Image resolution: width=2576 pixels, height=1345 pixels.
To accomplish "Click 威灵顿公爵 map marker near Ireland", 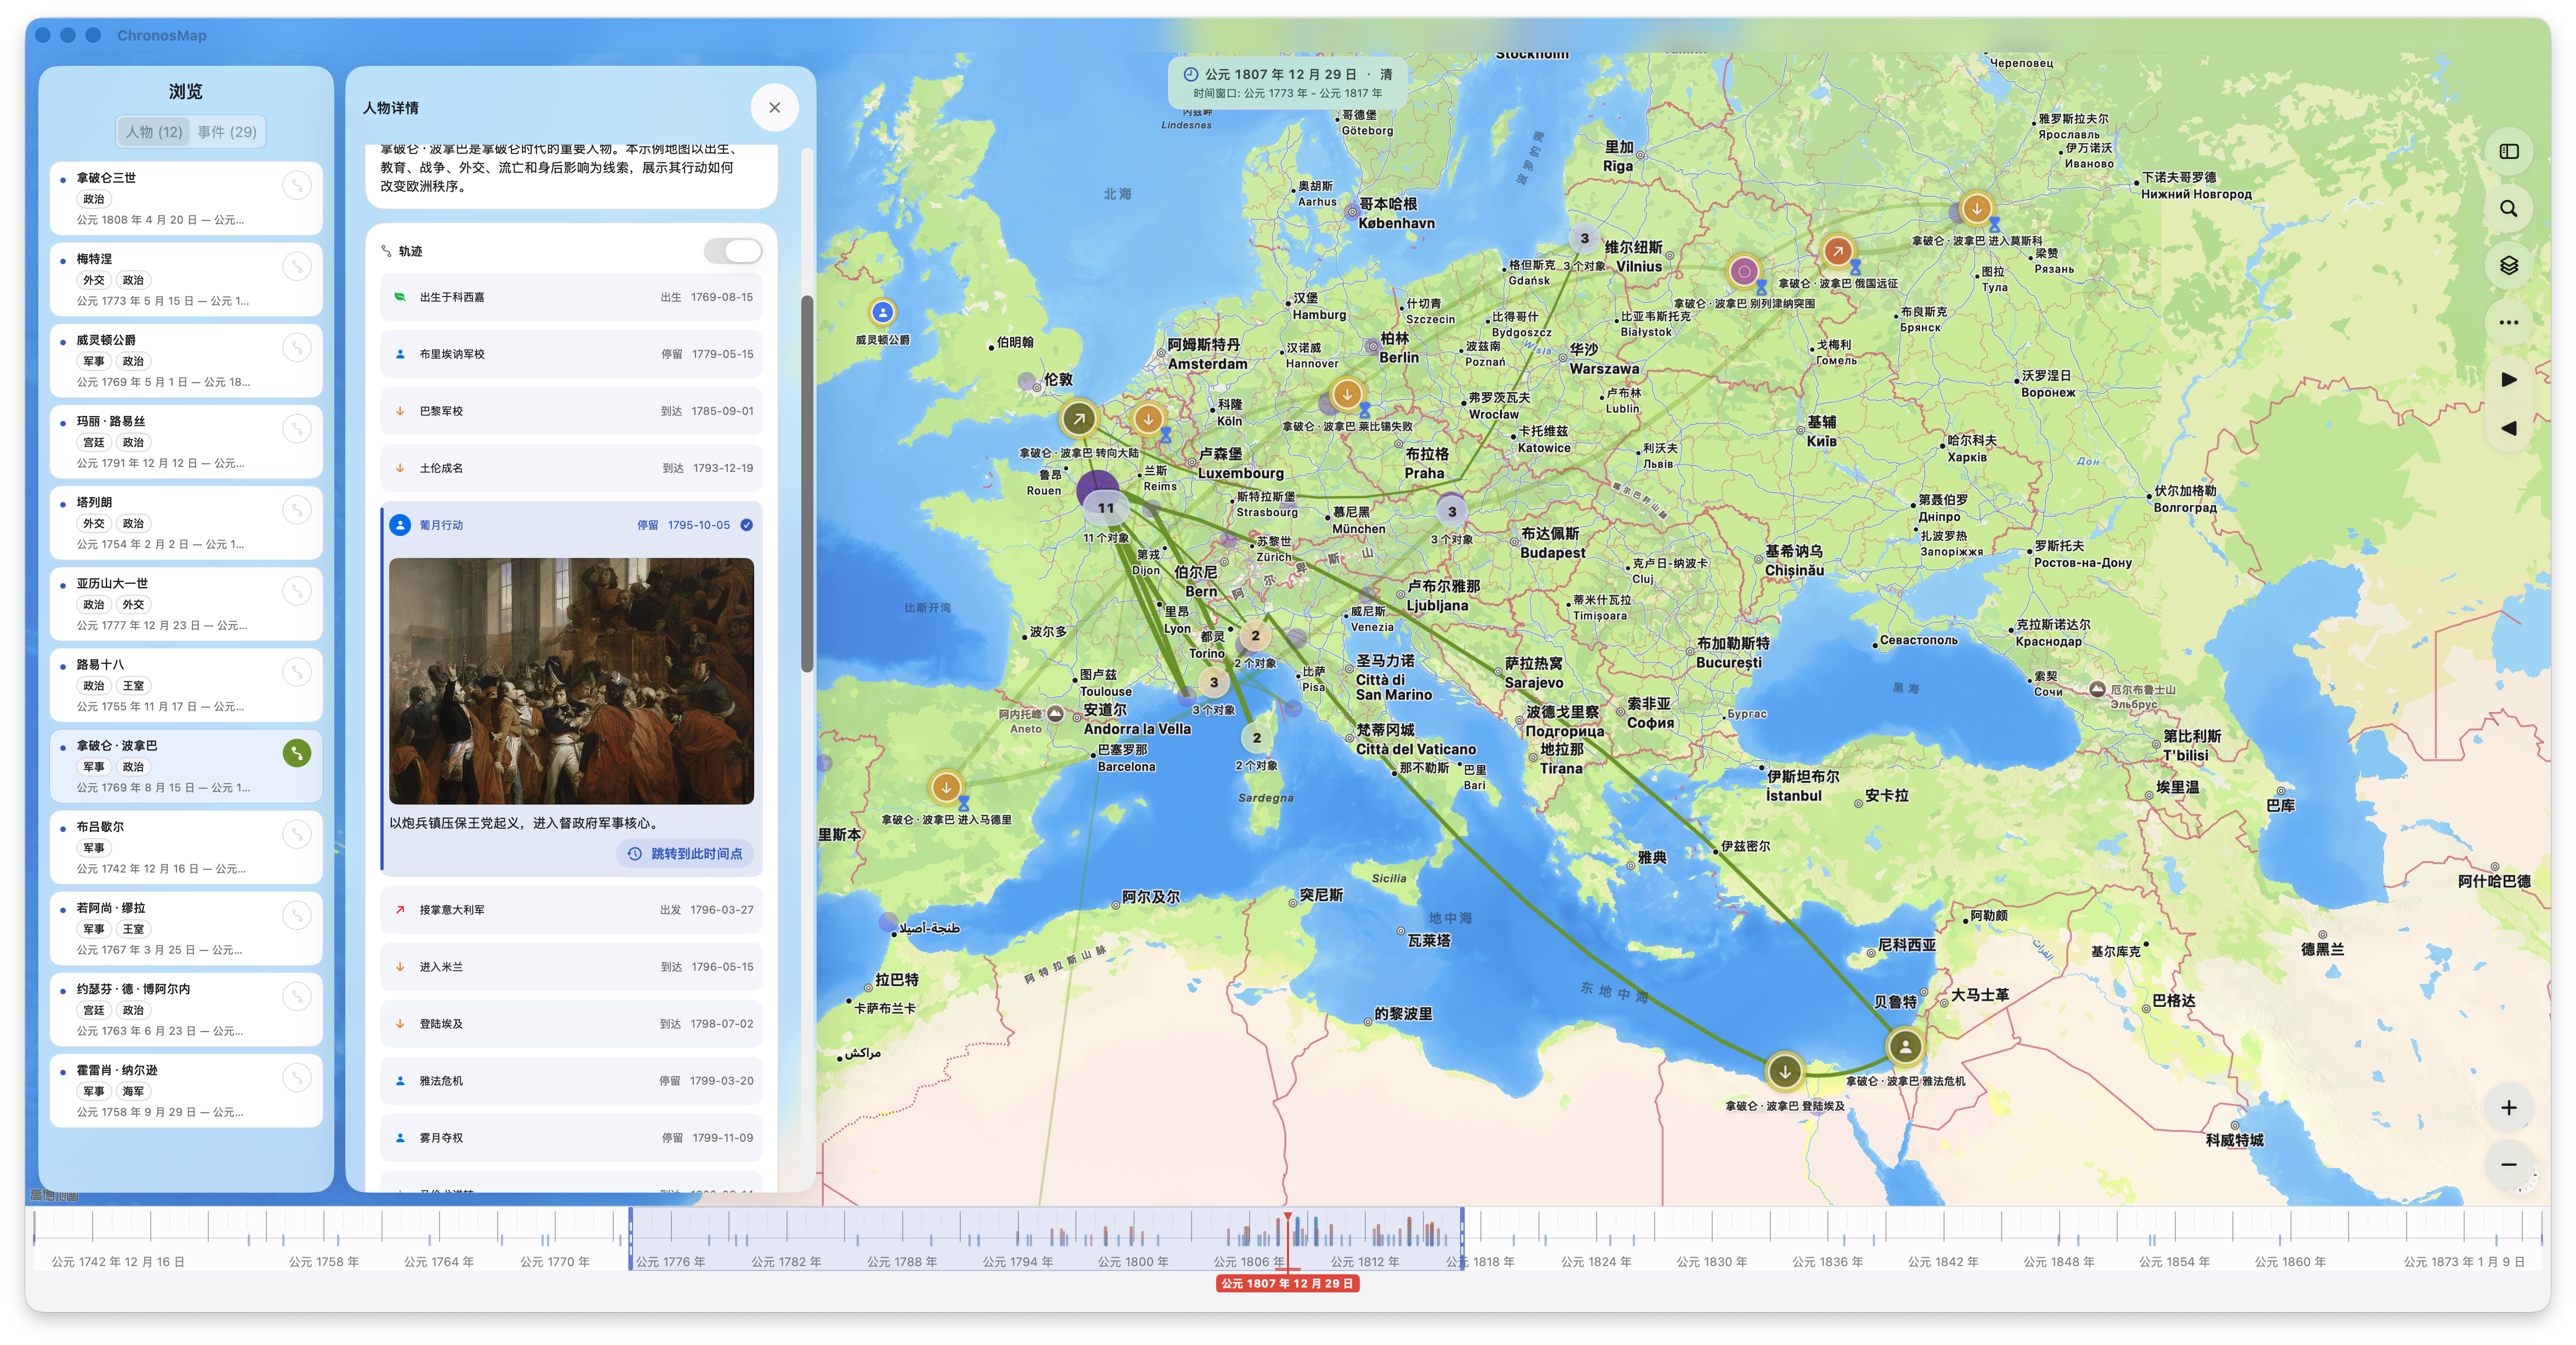I will point(882,312).
